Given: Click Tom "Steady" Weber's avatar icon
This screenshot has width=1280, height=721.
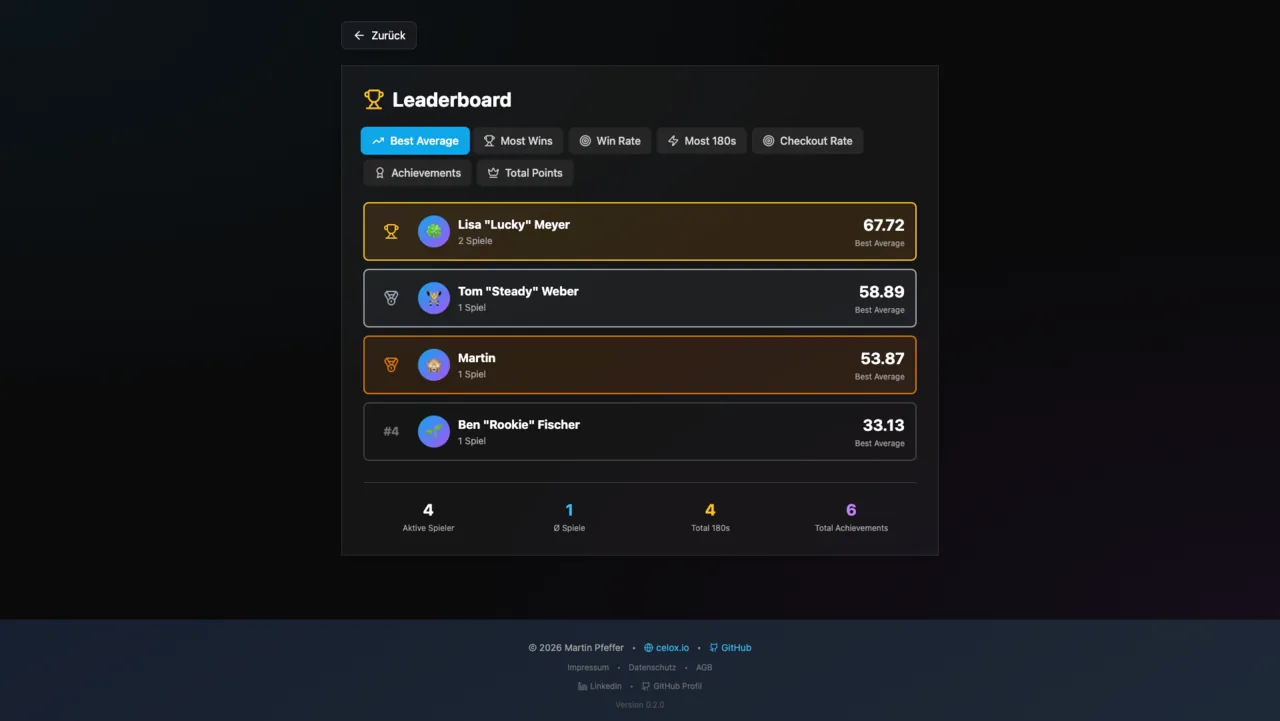Looking at the screenshot, I should [x=434, y=298].
